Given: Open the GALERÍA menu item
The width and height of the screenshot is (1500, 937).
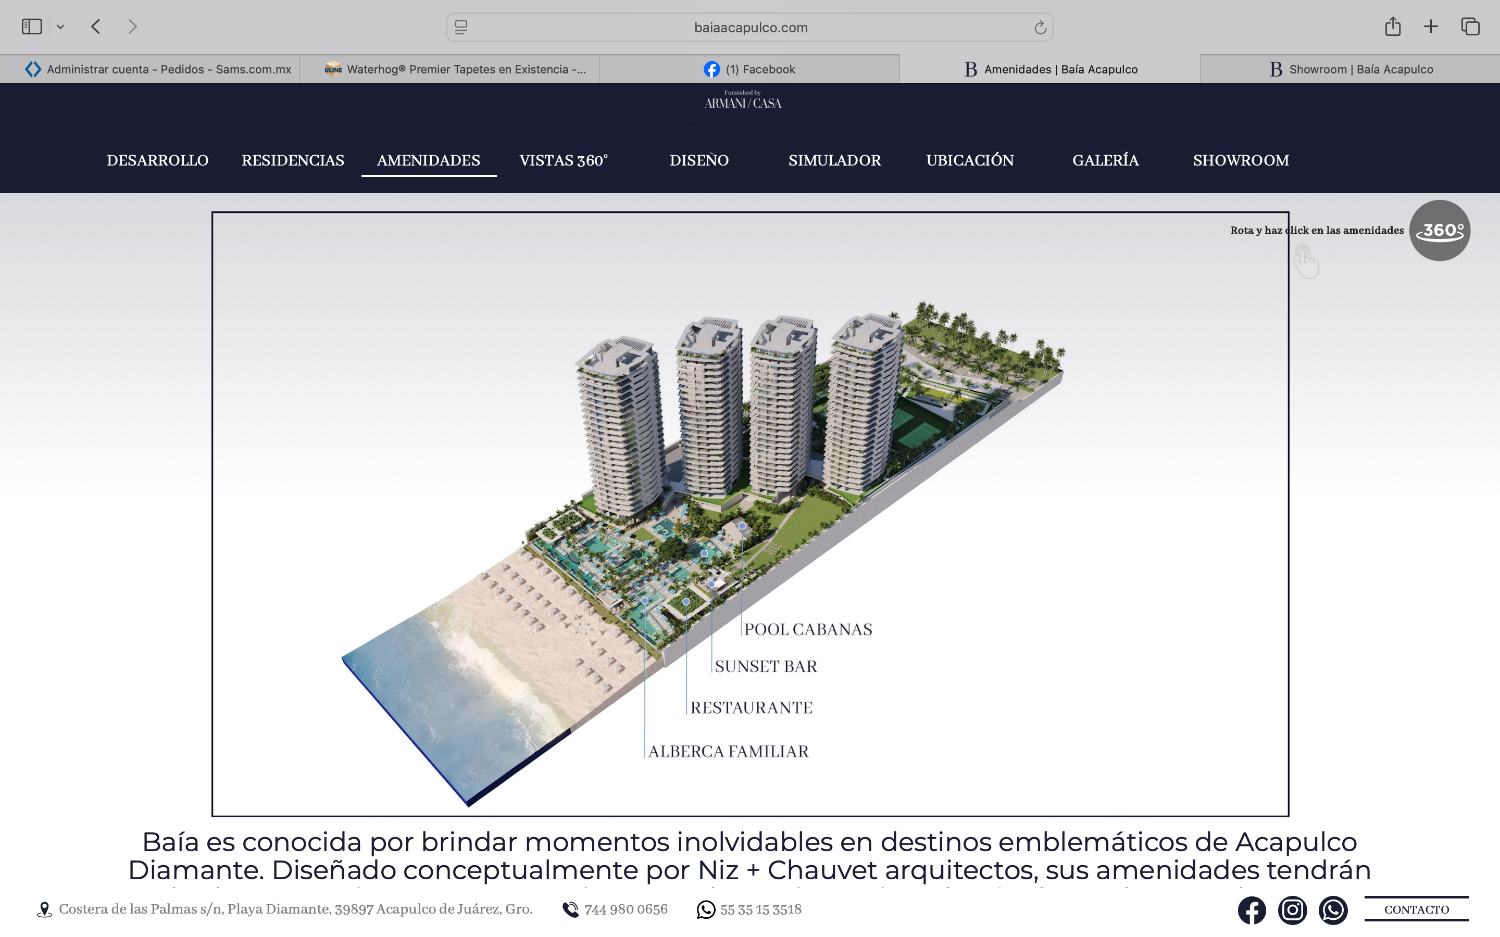Looking at the screenshot, I should pyautogui.click(x=1106, y=160).
